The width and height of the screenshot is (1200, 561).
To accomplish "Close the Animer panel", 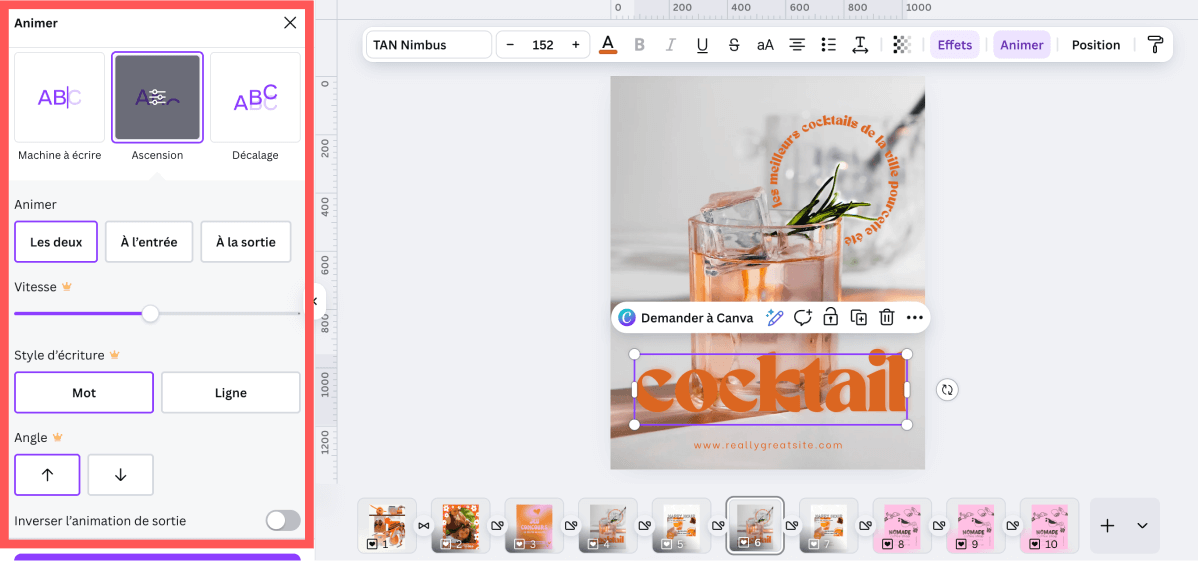I will [290, 23].
